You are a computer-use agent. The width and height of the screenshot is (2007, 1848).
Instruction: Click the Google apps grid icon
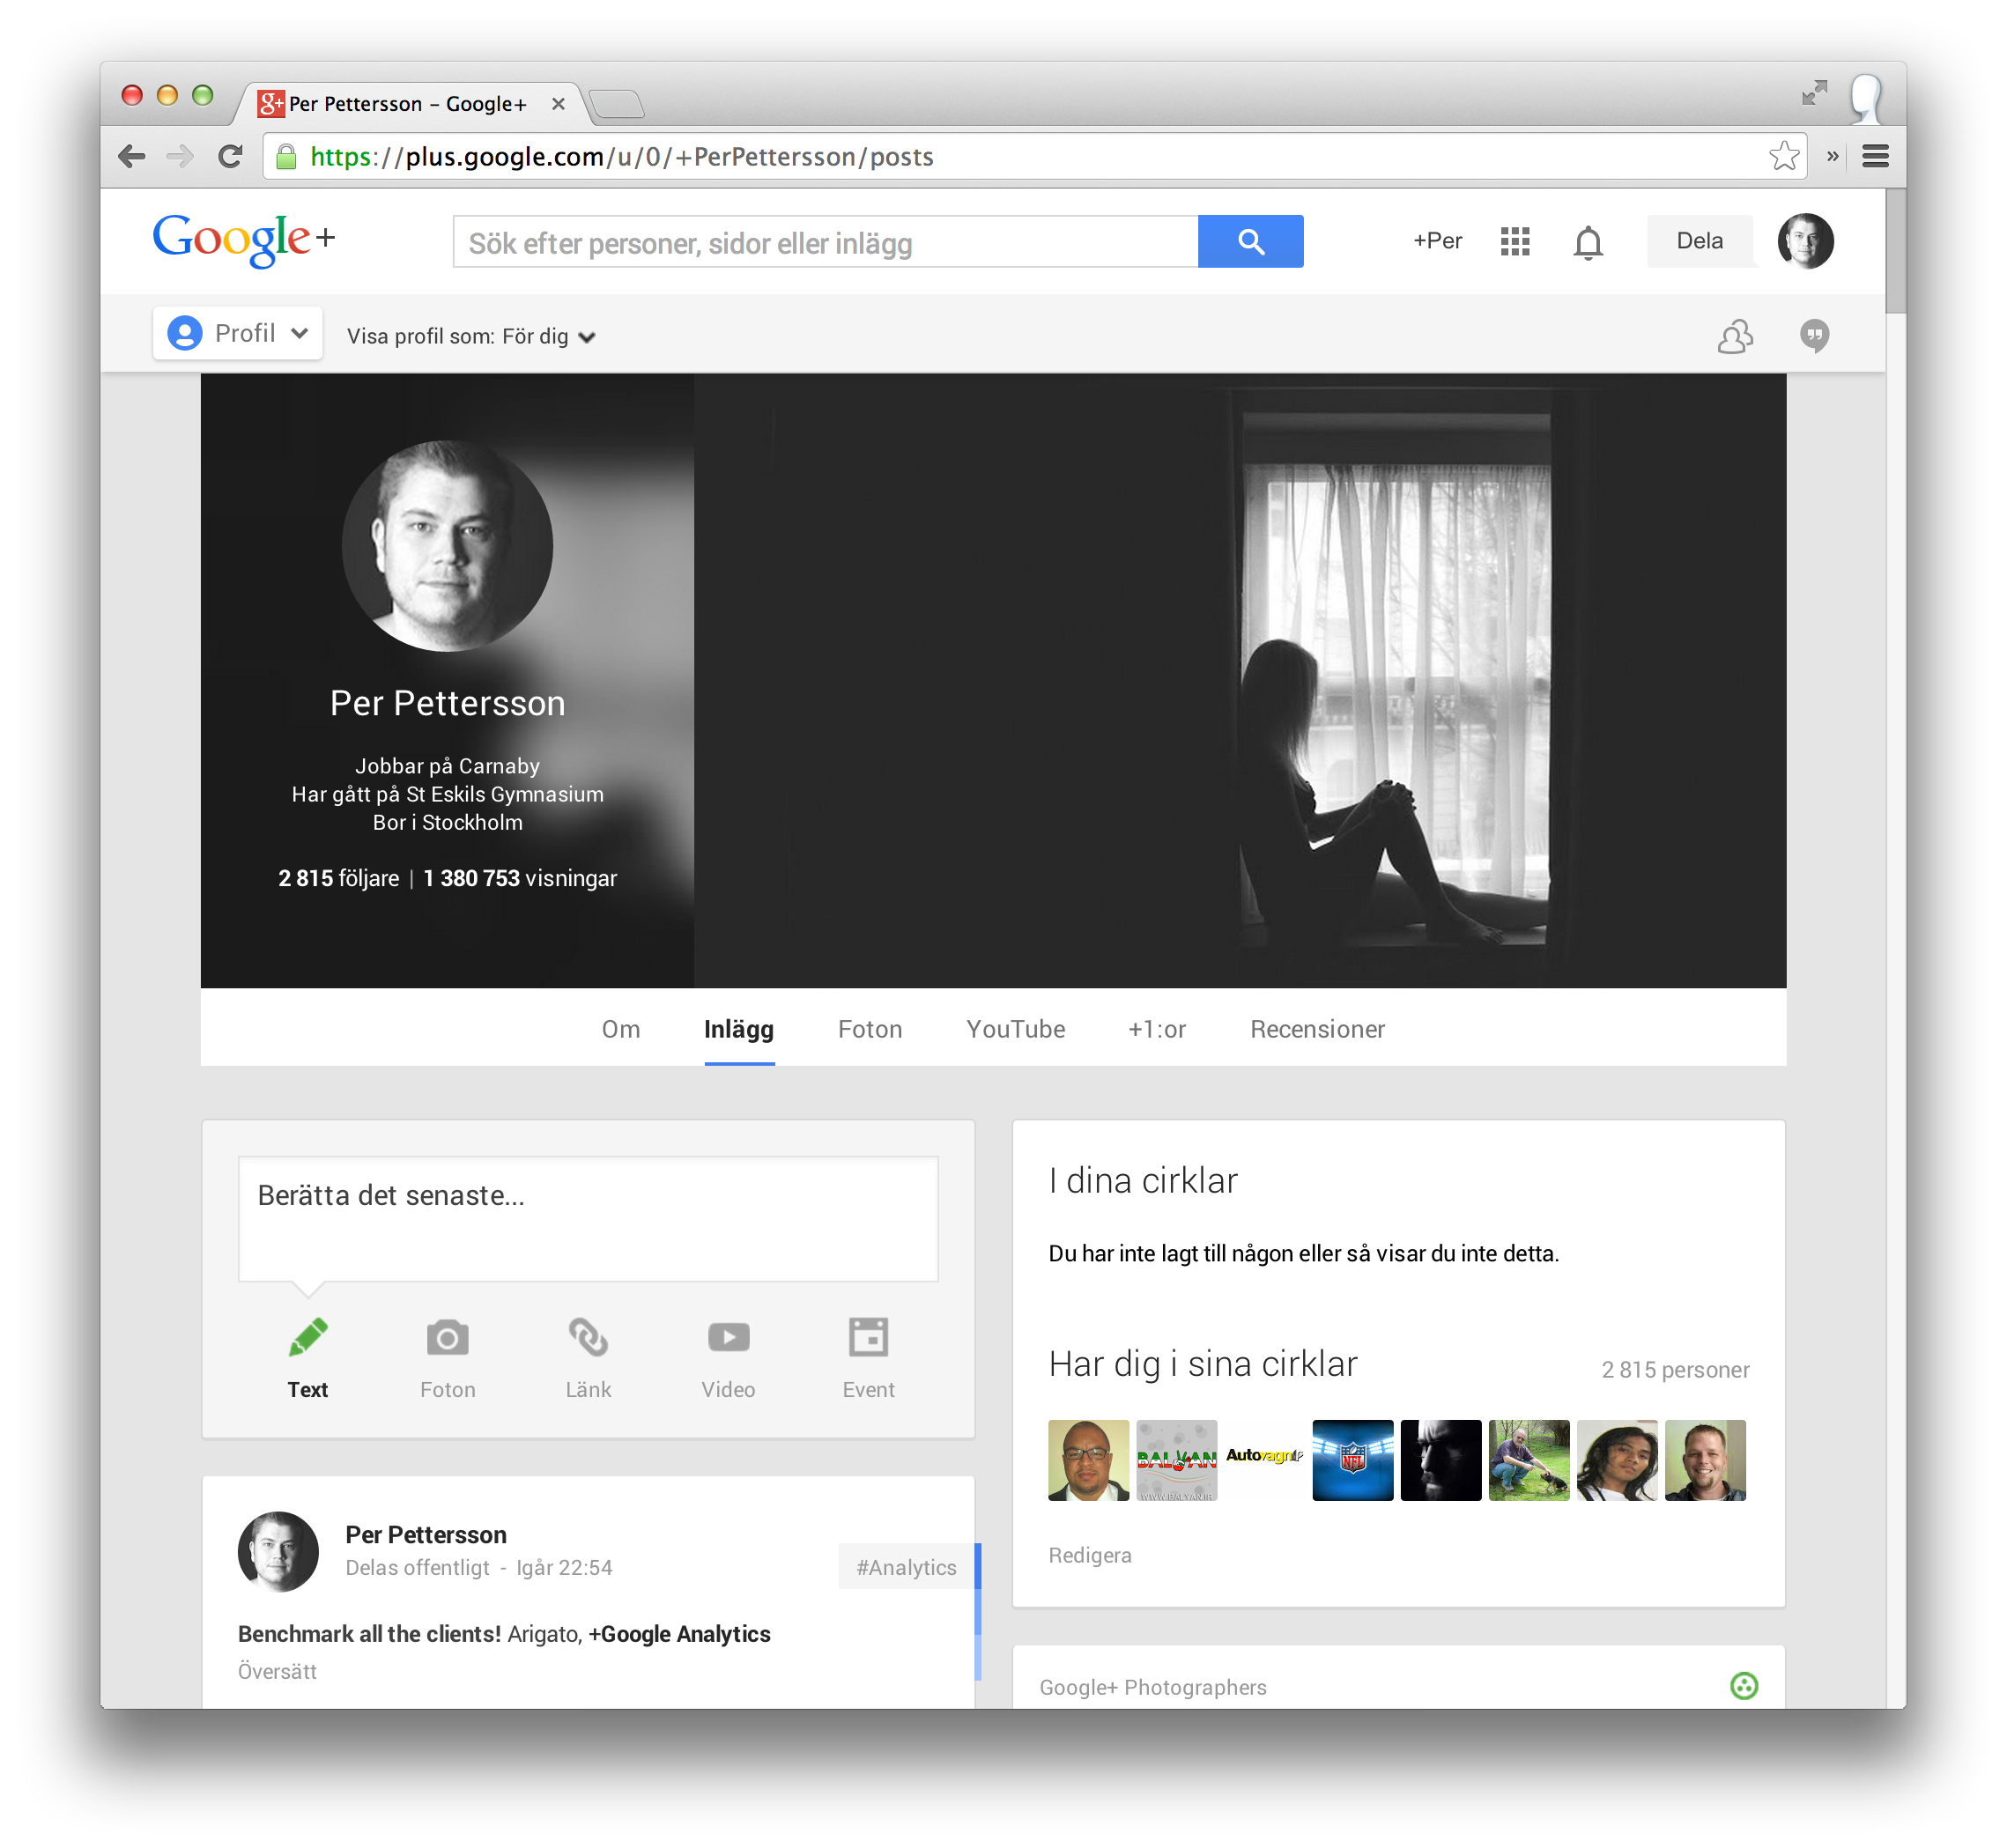coord(1514,241)
